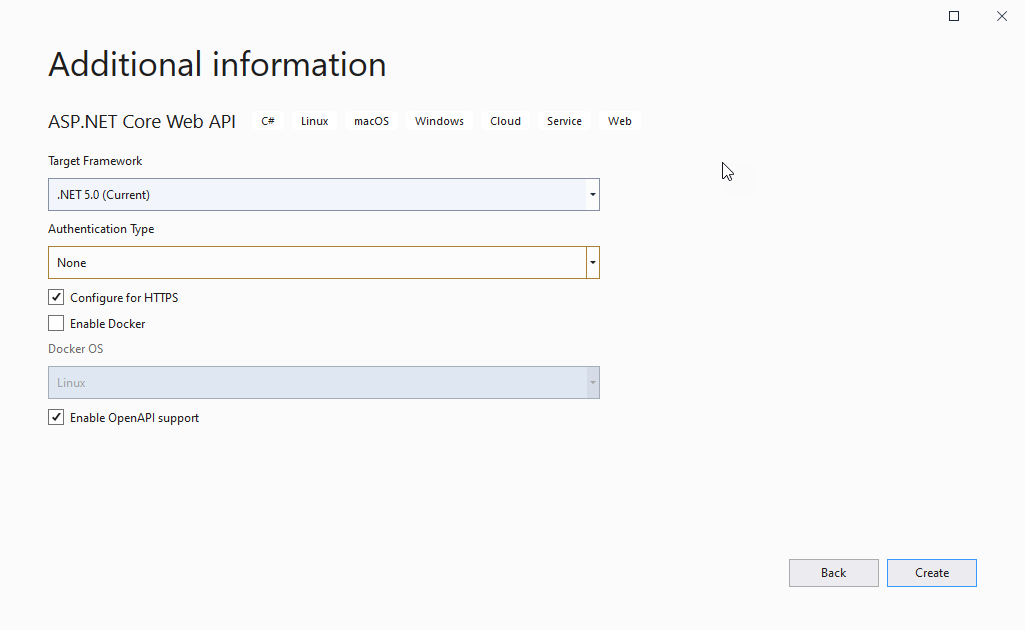Click the macOS tag
Screen dimensions: 1025x630
(371, 121)
